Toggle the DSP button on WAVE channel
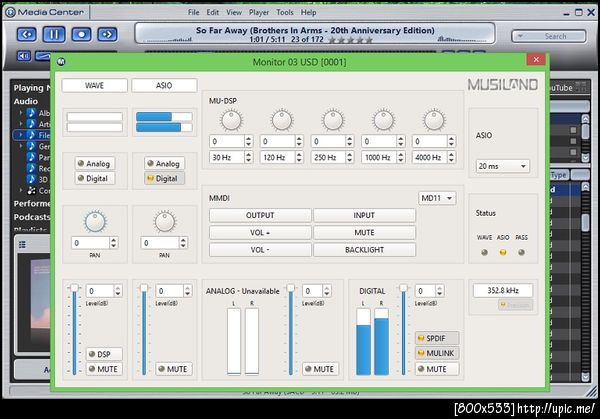Viewport: 600px width, 419px height. point(104,354)
